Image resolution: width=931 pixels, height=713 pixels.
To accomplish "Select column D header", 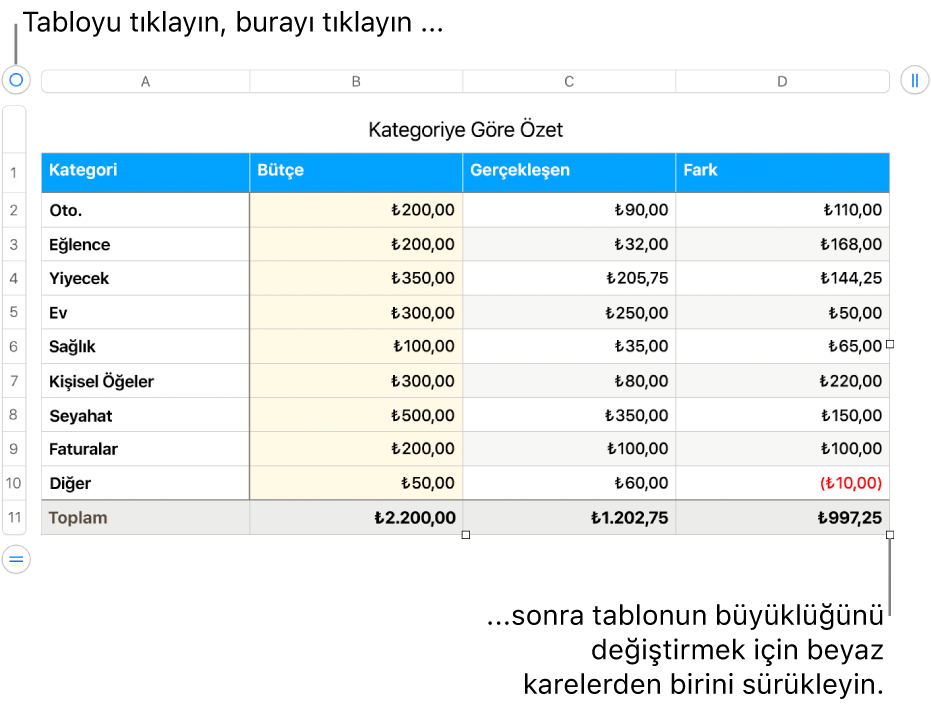I will (x=783, y=81).
